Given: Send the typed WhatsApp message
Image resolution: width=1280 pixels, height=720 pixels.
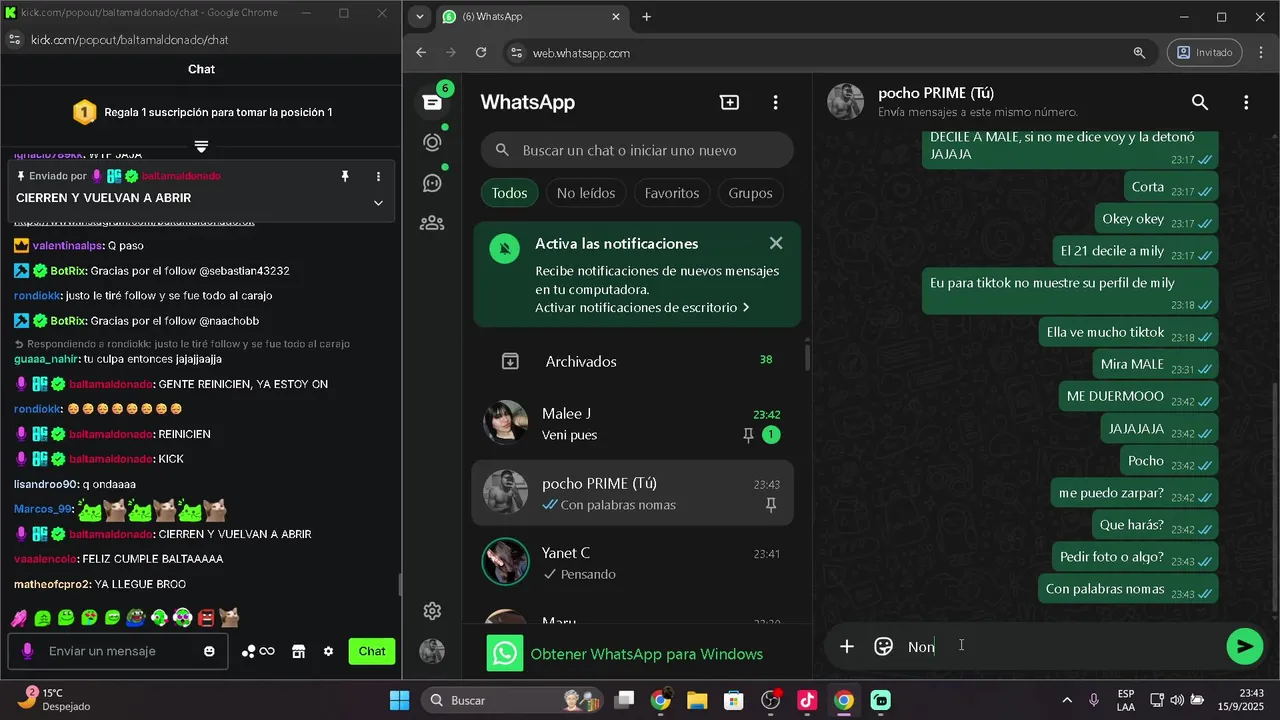Looking at the screenshot, I should (1244, 646).
